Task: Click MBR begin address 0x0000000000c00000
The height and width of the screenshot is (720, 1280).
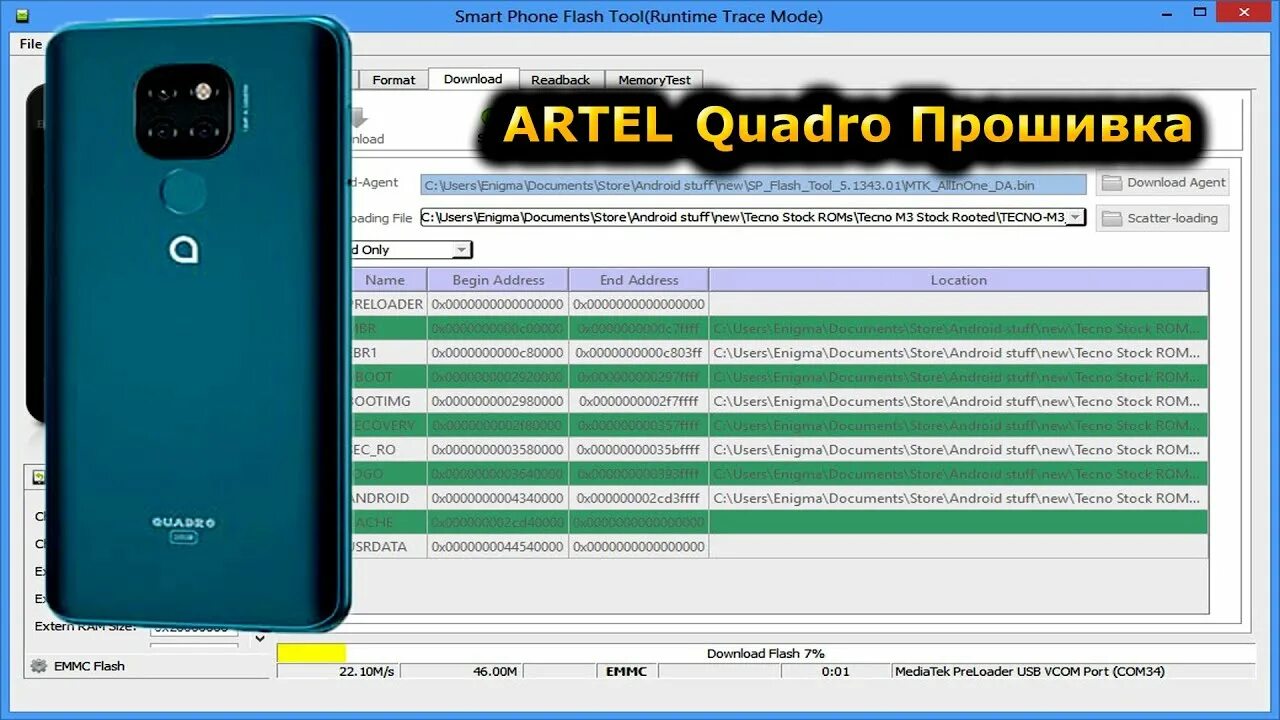Action: click(498, 328)
